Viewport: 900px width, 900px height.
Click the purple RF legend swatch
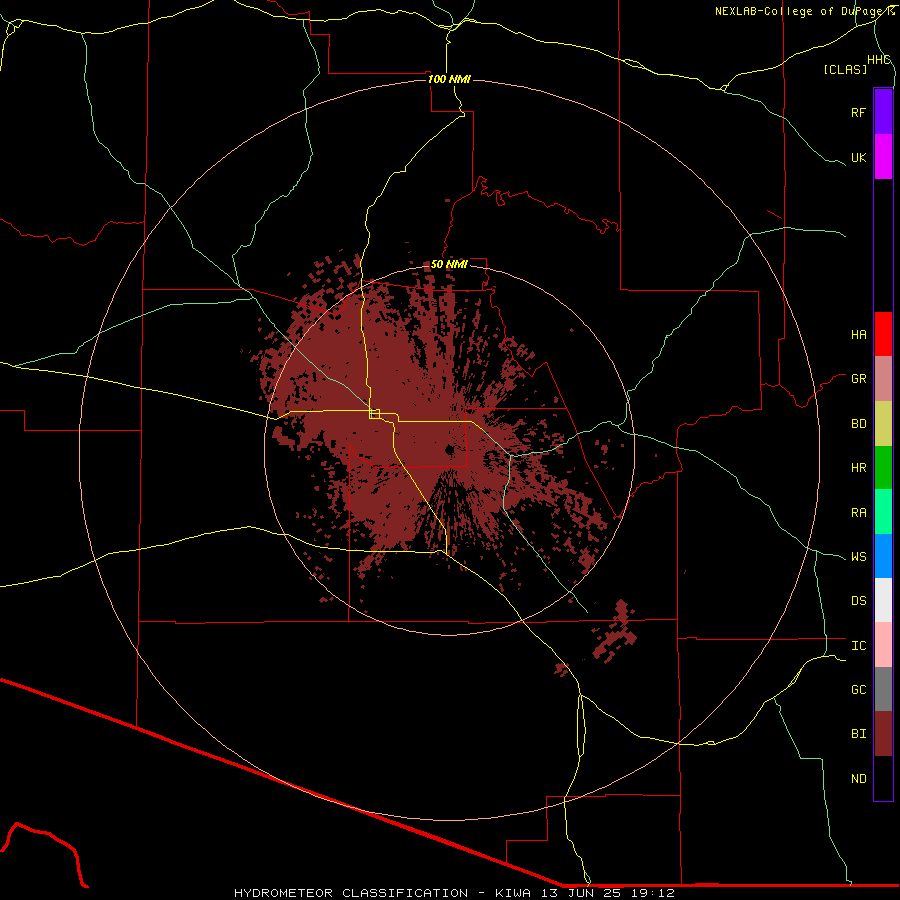pos(883,112)
